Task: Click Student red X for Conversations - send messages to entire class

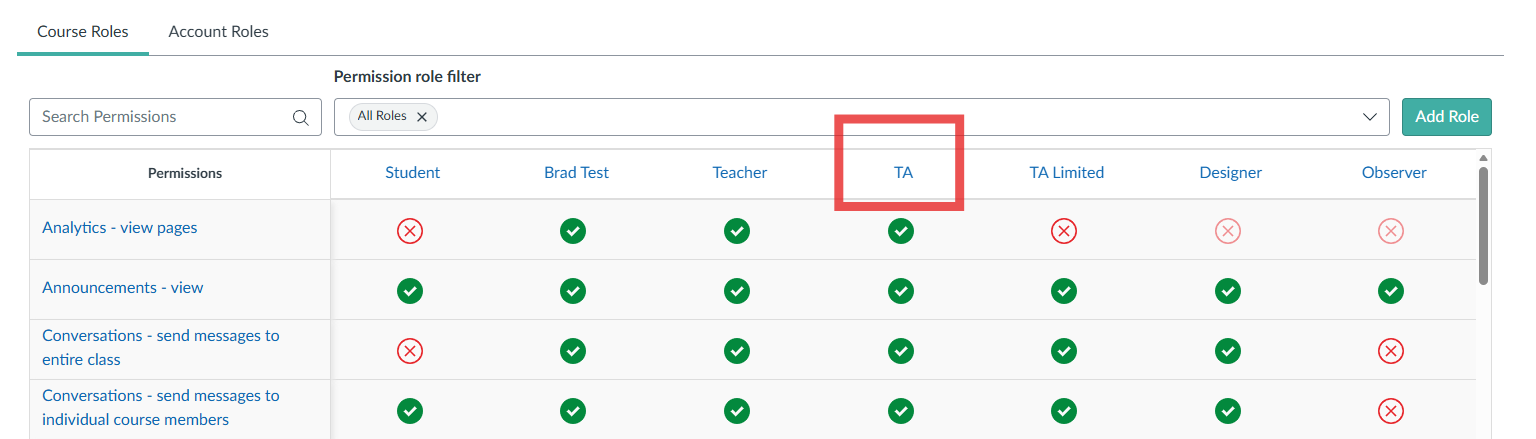Action: [410, 351]
